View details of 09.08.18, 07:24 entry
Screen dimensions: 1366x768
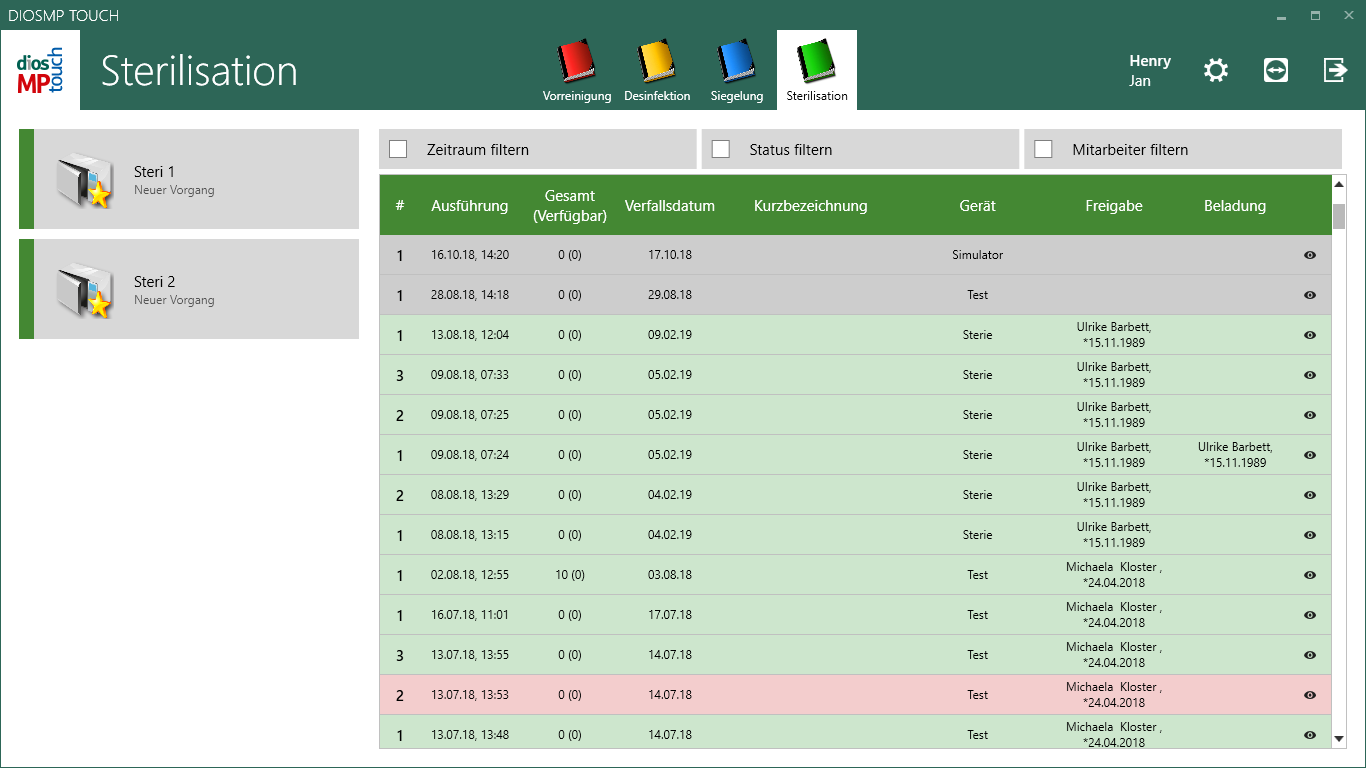pyautogui.click(x=1310, y=455)
